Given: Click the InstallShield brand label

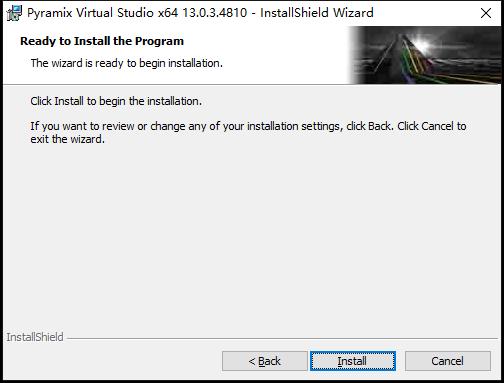Looking at the screenshot, I should click(x=35, y=337).
